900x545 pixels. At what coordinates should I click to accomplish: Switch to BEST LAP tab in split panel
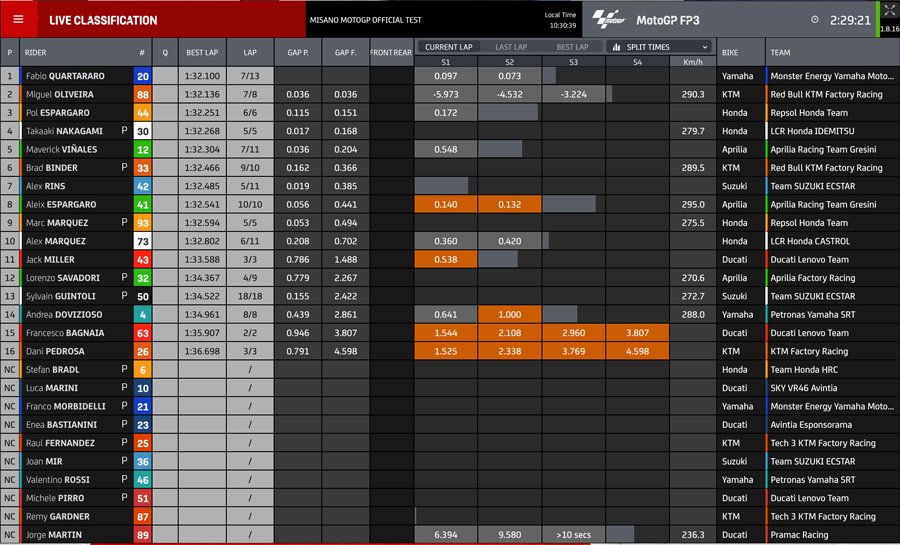(x=572, y=47)
